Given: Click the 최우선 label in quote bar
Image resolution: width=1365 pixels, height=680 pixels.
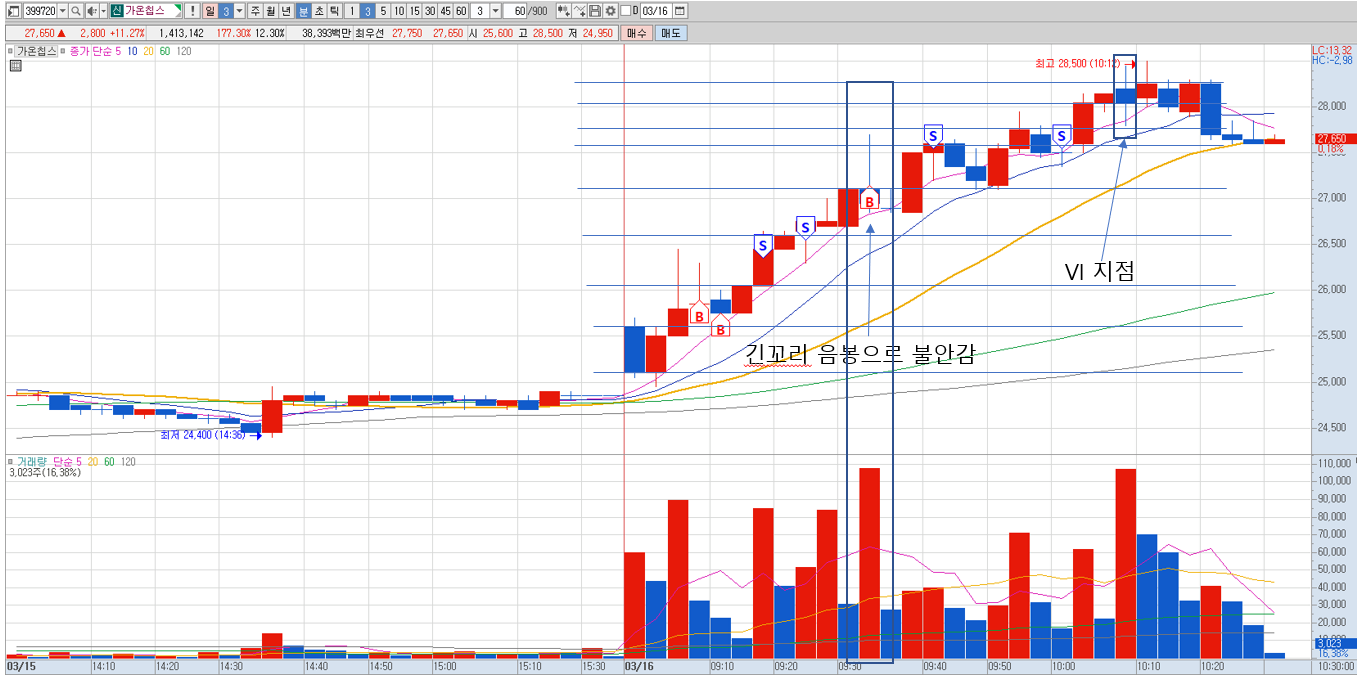Looking at the screenshot, I should (369, 33).
